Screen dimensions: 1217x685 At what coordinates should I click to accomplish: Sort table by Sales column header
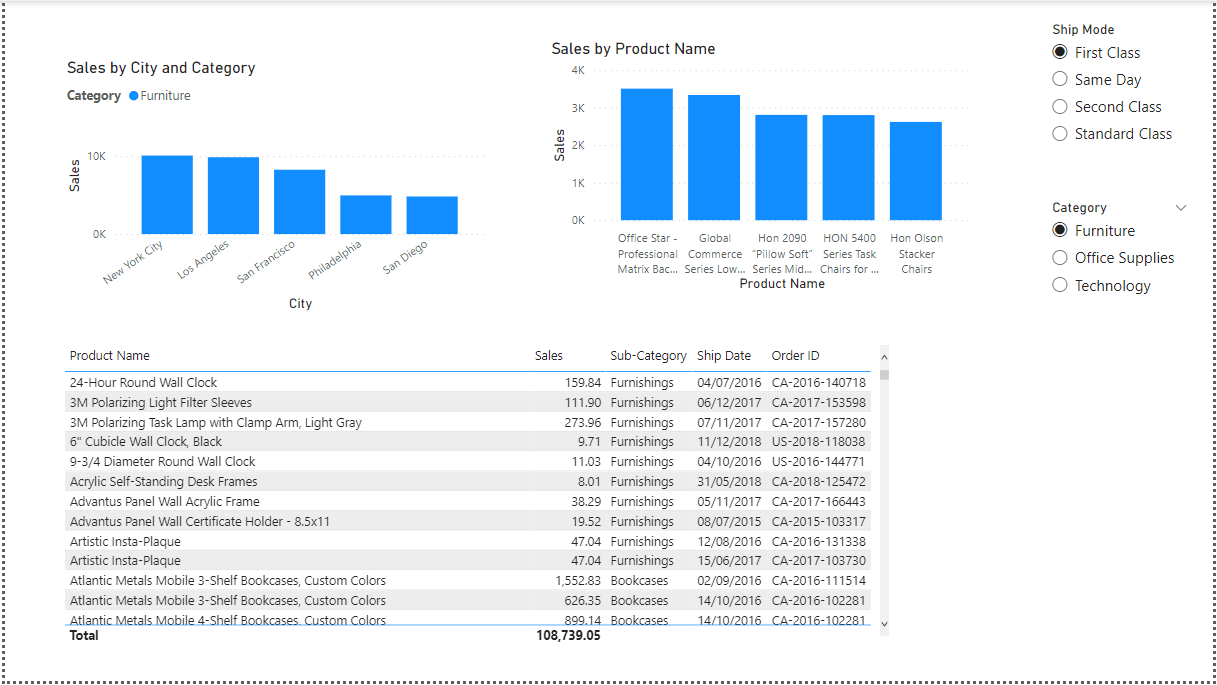[x=549, y=356]
